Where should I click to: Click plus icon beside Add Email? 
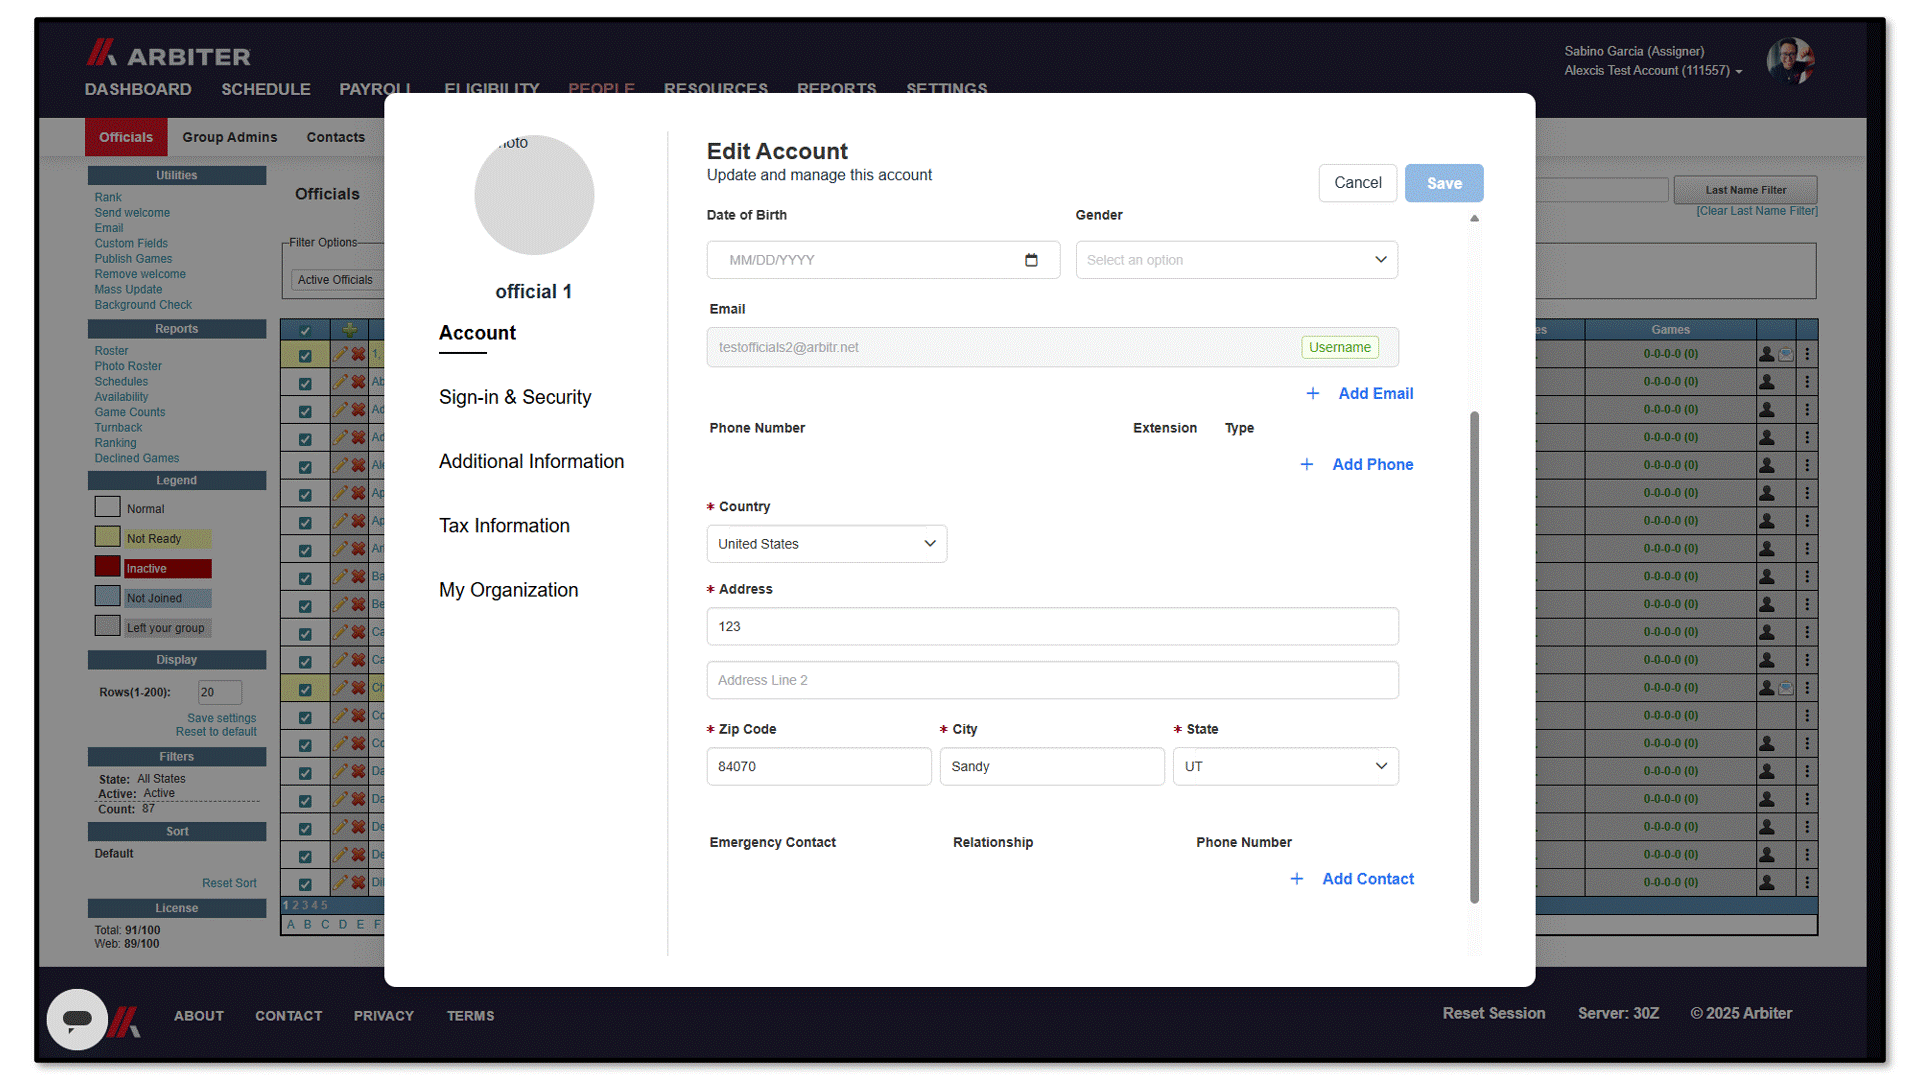1313,394
